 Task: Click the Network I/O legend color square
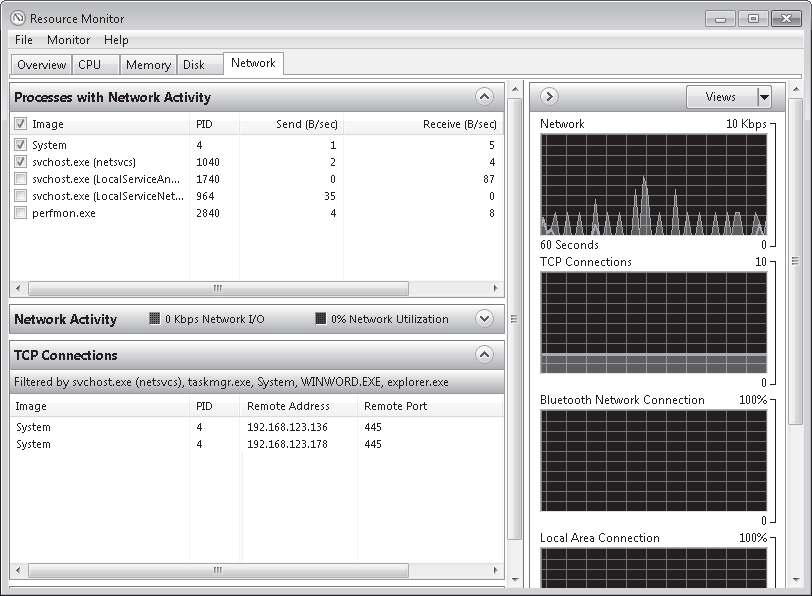click(x=154, y=319)
